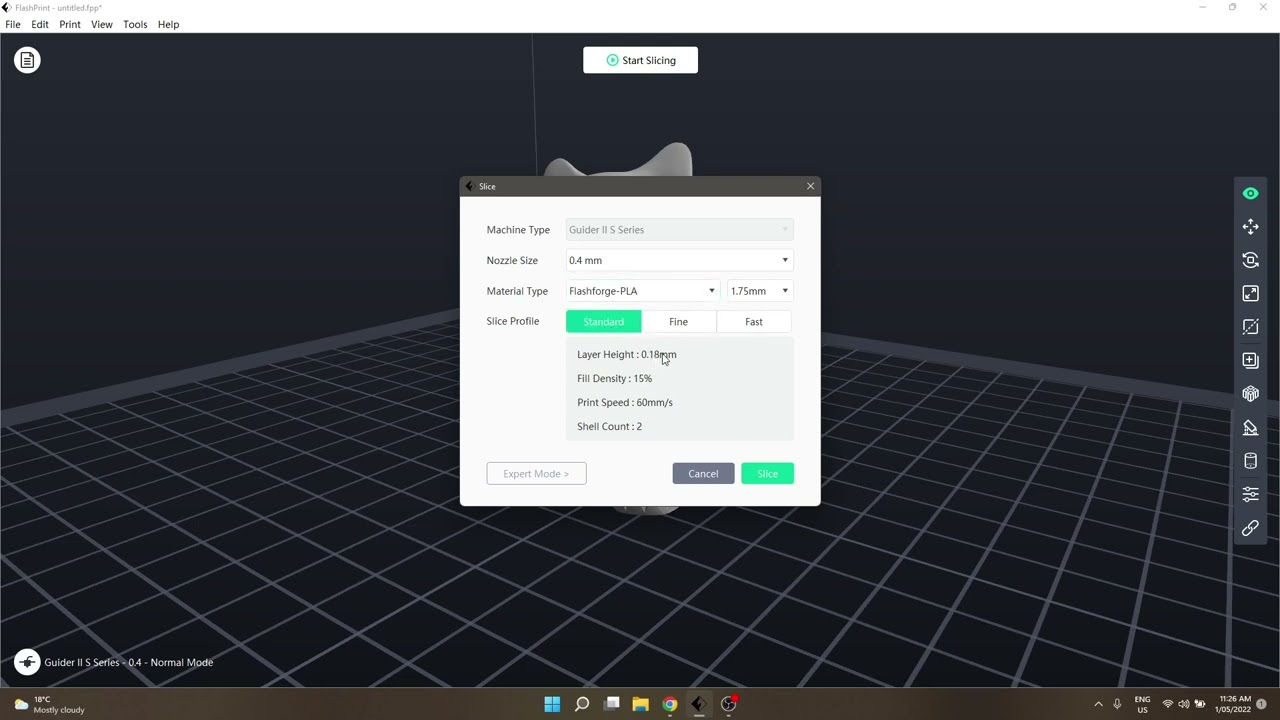
Task: Click the Start Slicing button
Action: coord(641,60)
